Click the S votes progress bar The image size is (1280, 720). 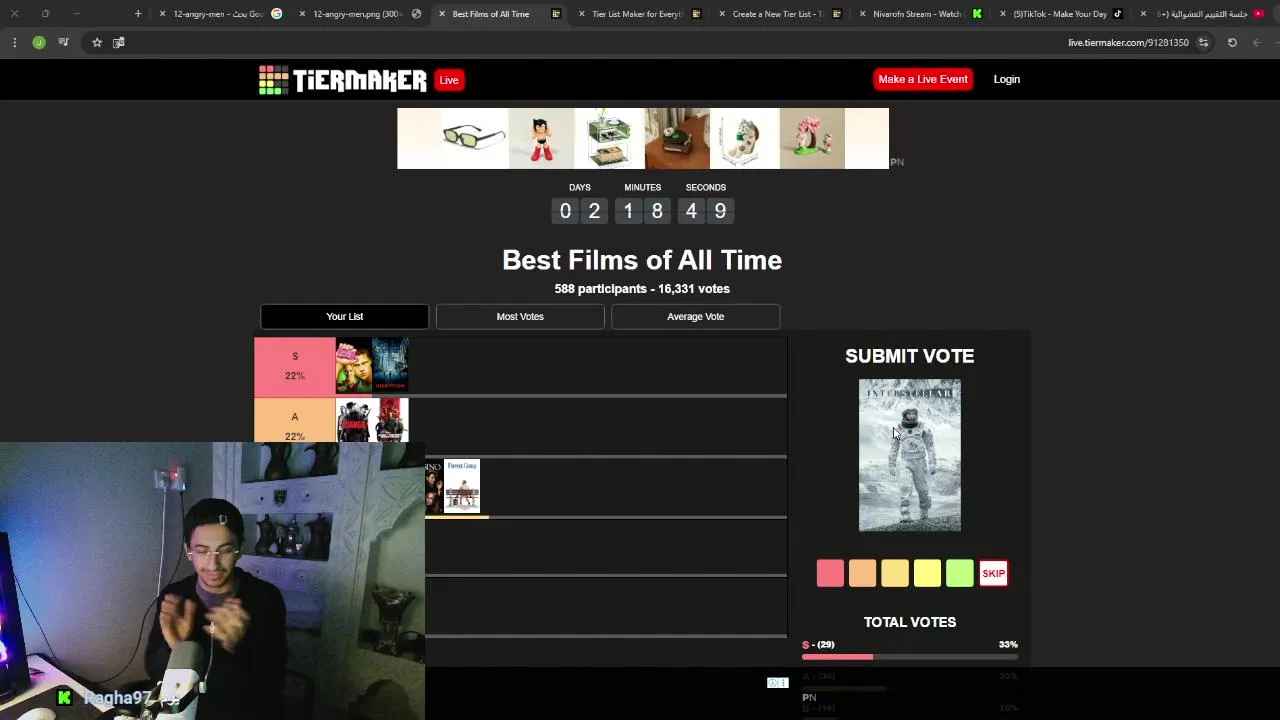click(909, 657)
